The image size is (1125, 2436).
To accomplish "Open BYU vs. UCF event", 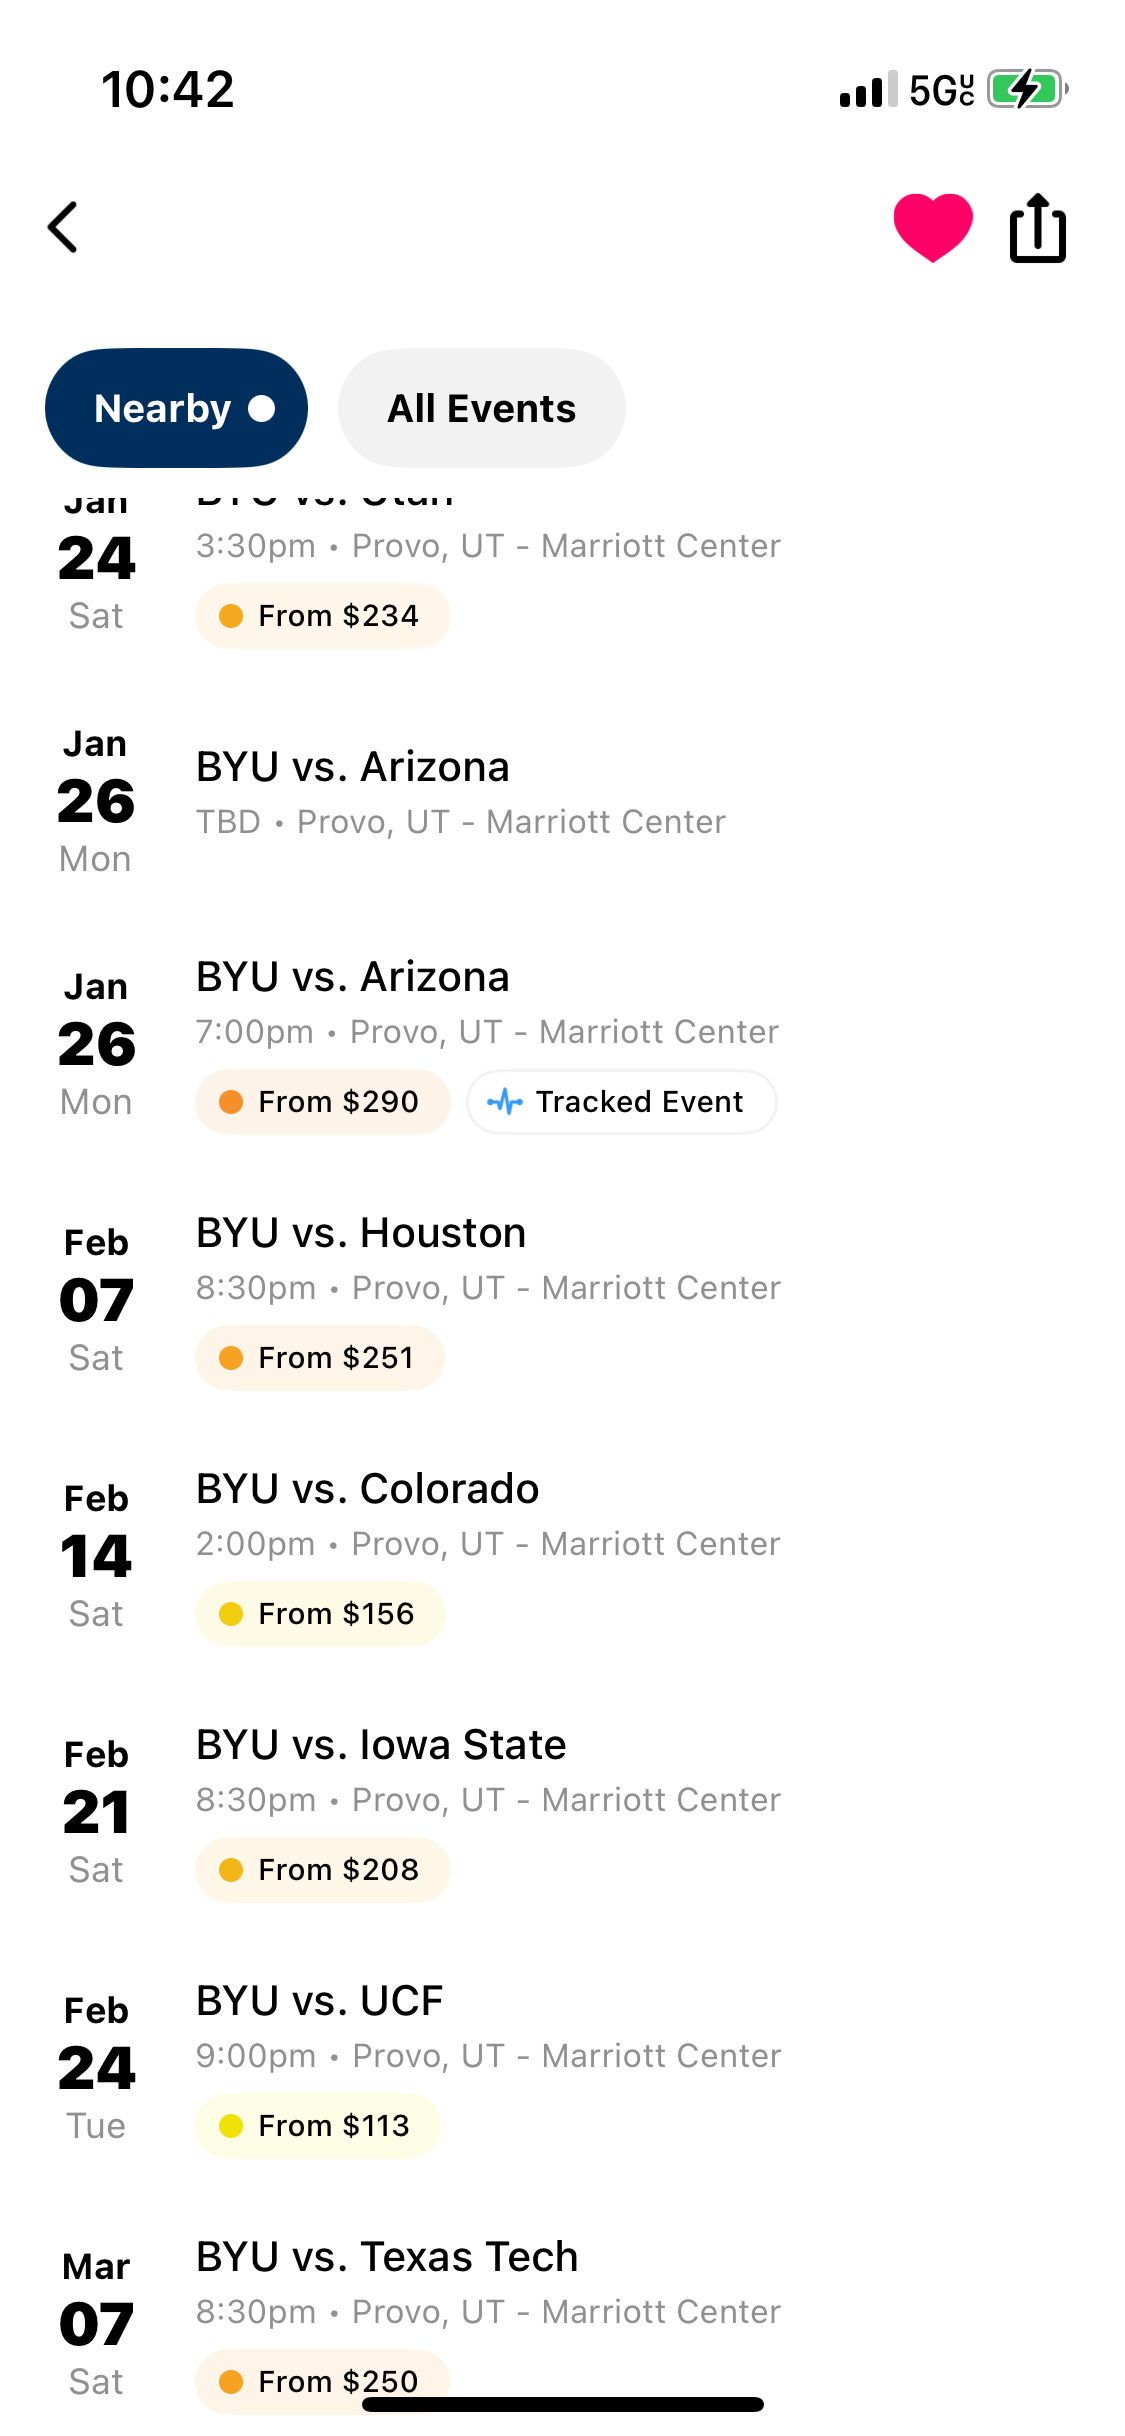I will pos(319,2001).
